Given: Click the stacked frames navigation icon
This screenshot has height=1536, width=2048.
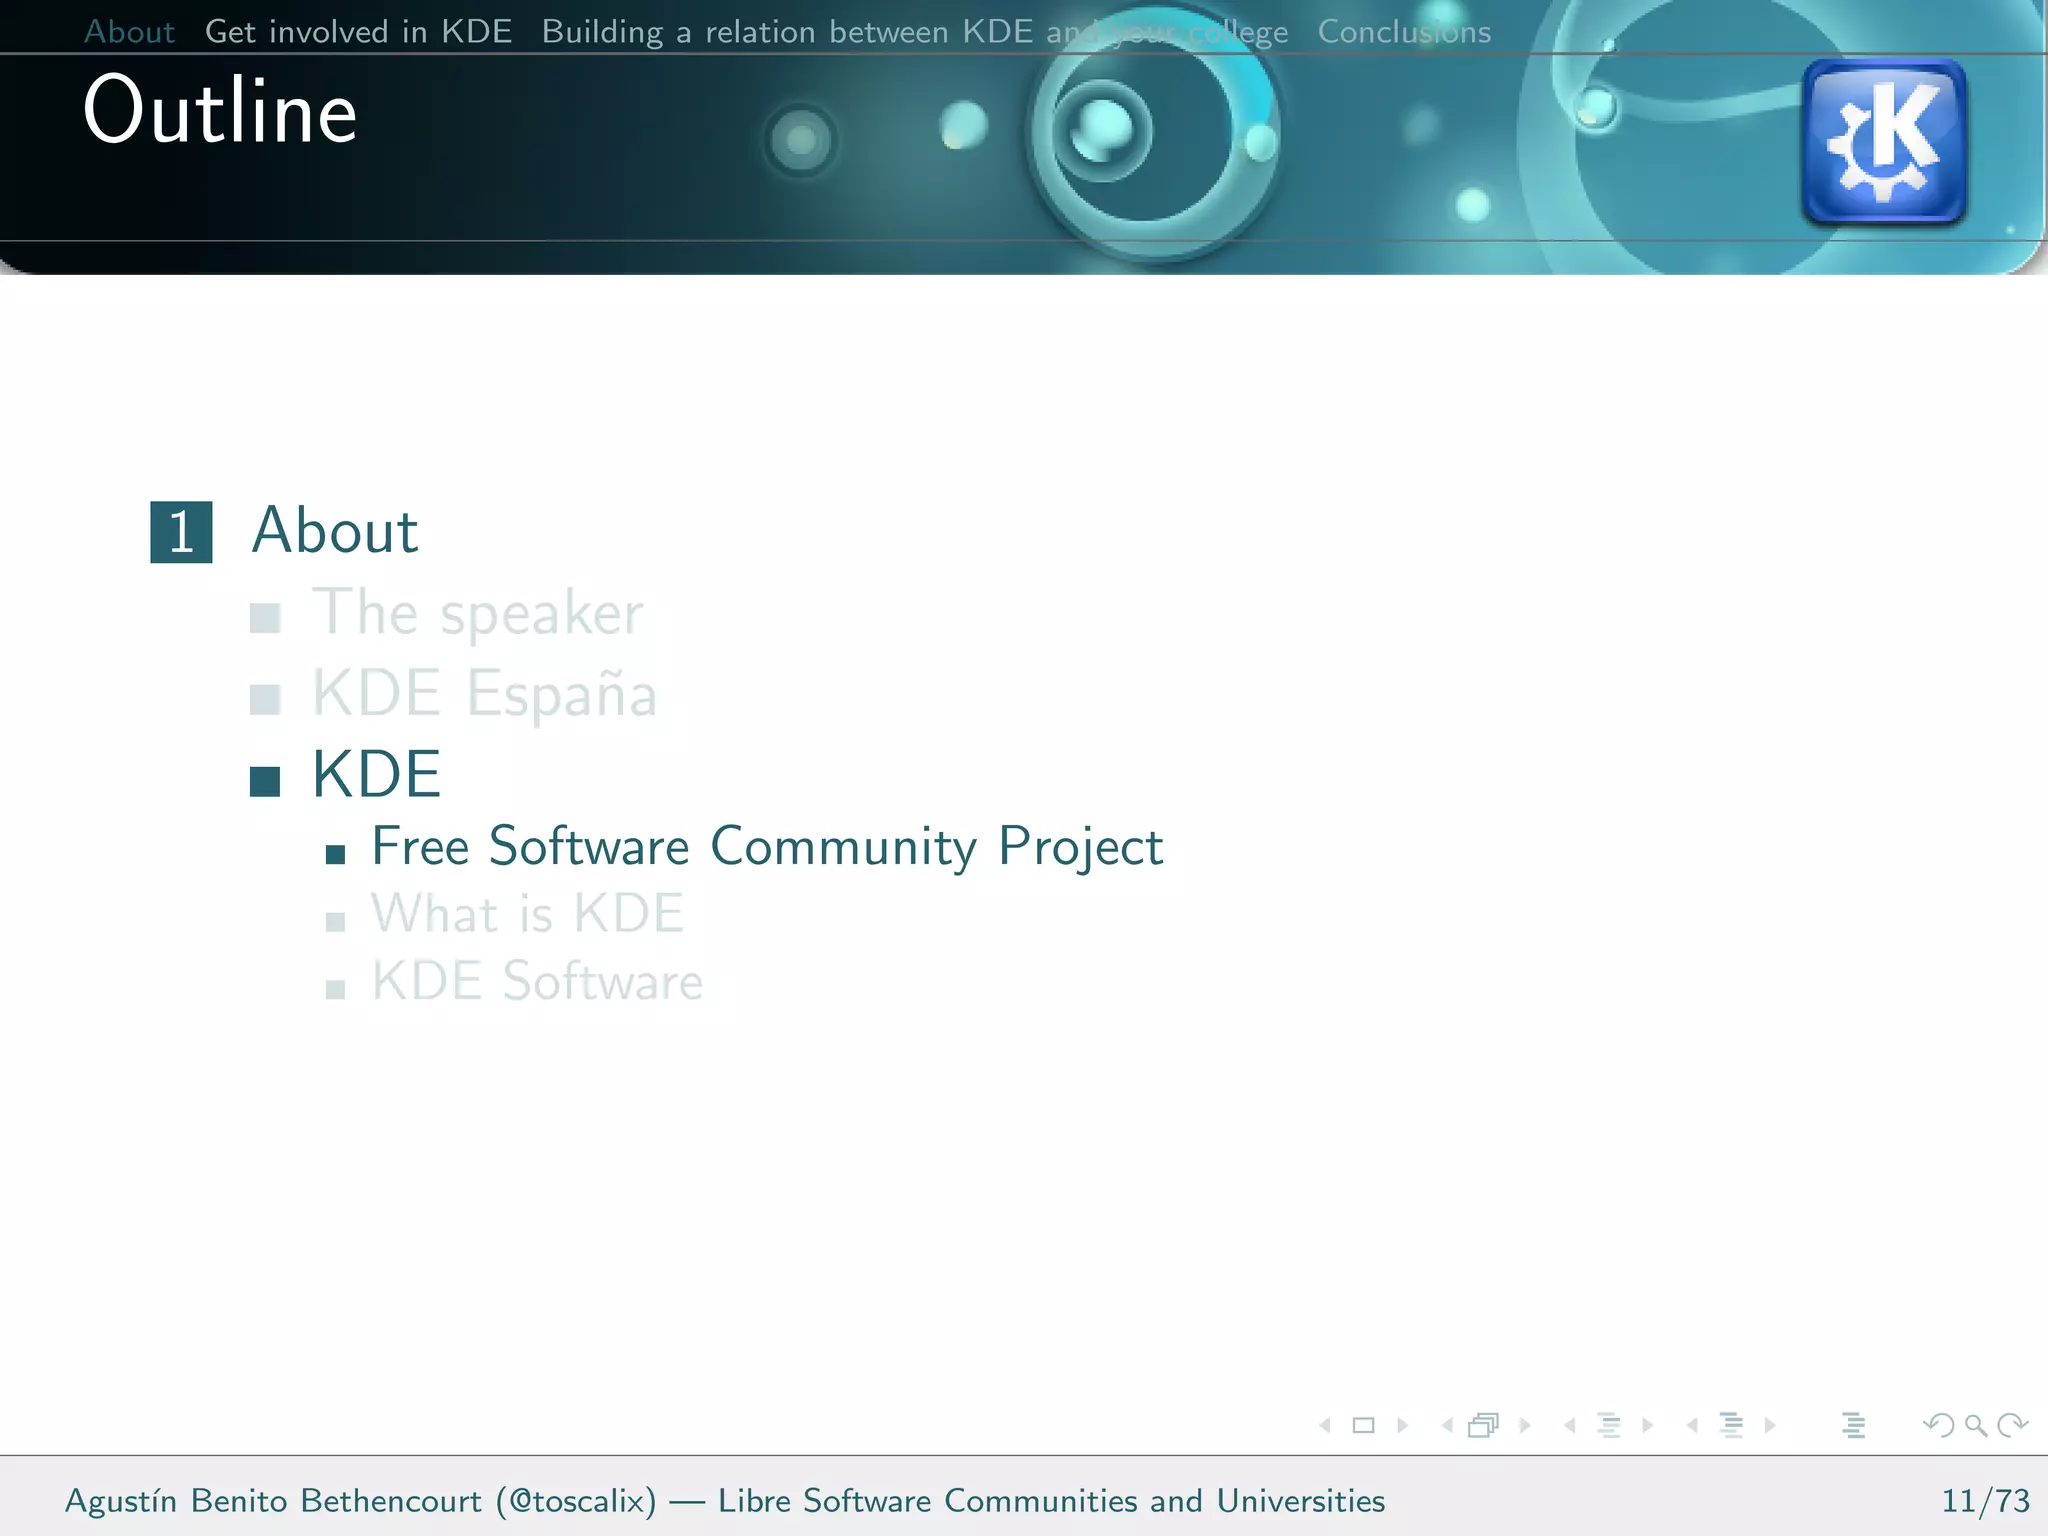Looking at the screenshot, I should [x=1484, y=1425].
